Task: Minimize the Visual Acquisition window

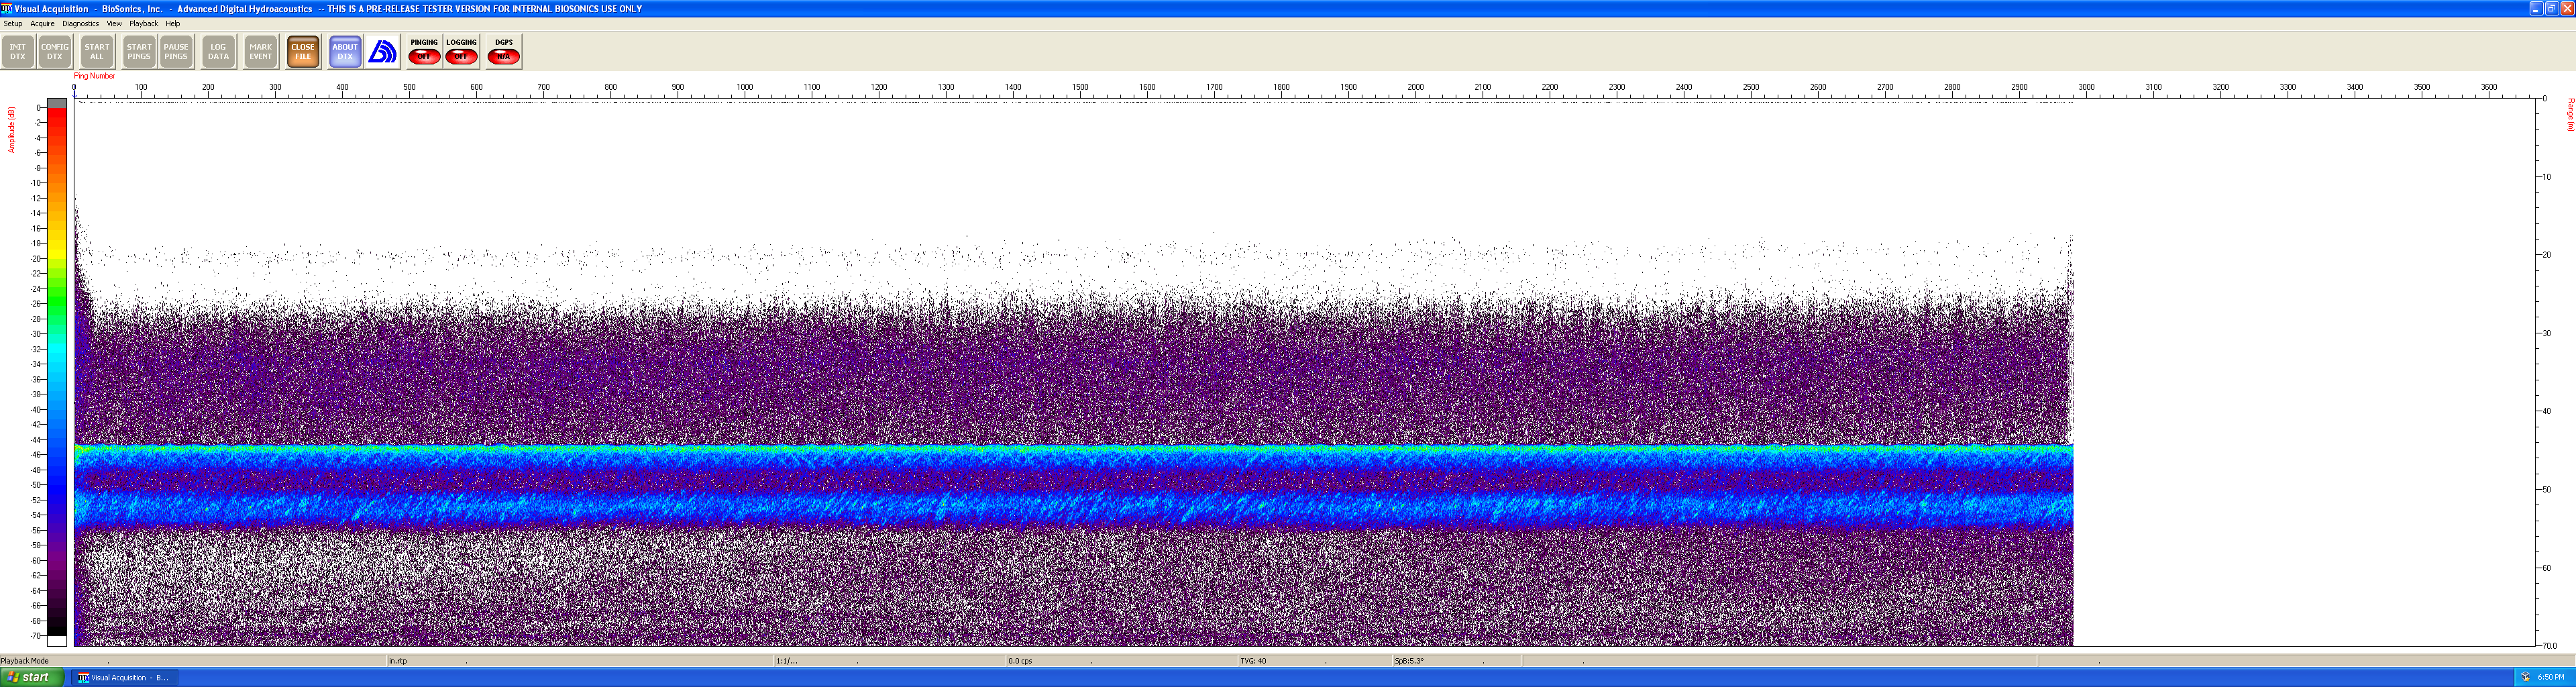Action: click(x=2536, y=8)
